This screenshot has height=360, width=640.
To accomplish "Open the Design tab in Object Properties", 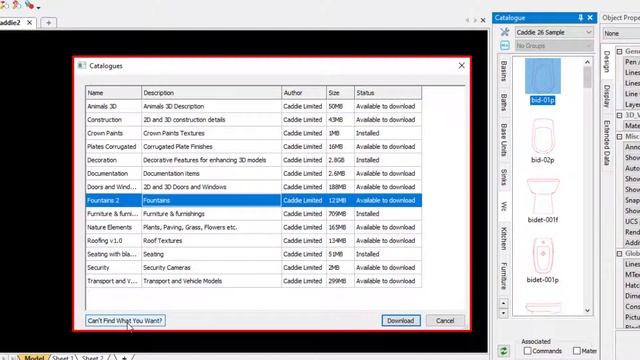I will [607, 62].
